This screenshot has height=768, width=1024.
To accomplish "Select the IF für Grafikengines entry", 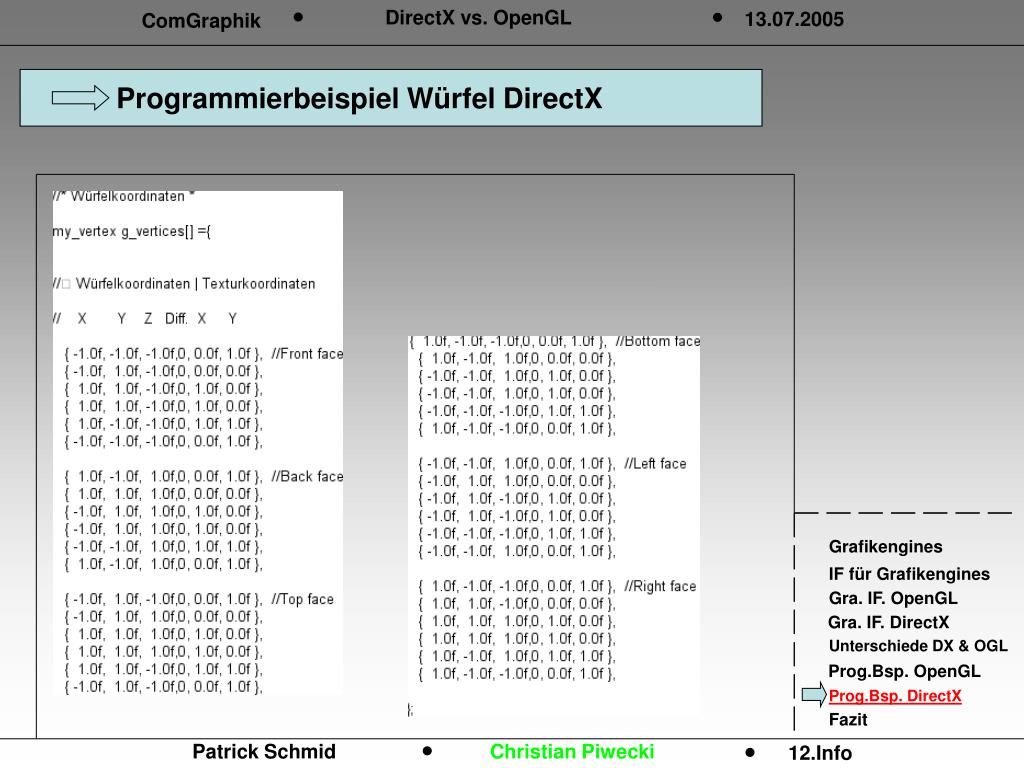I will pos(909,574).
